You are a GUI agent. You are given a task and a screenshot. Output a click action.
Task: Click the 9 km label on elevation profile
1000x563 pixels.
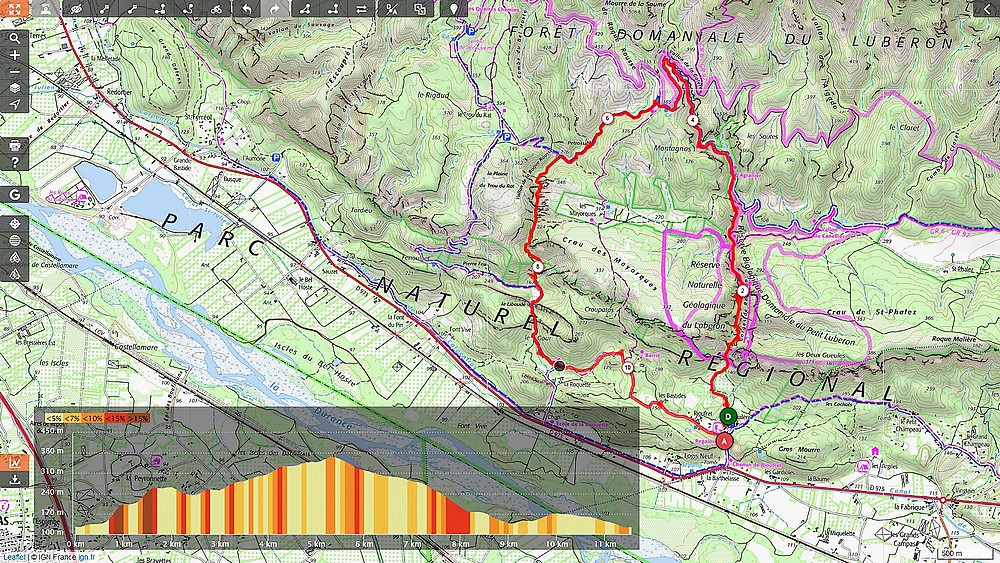(508, 544)
